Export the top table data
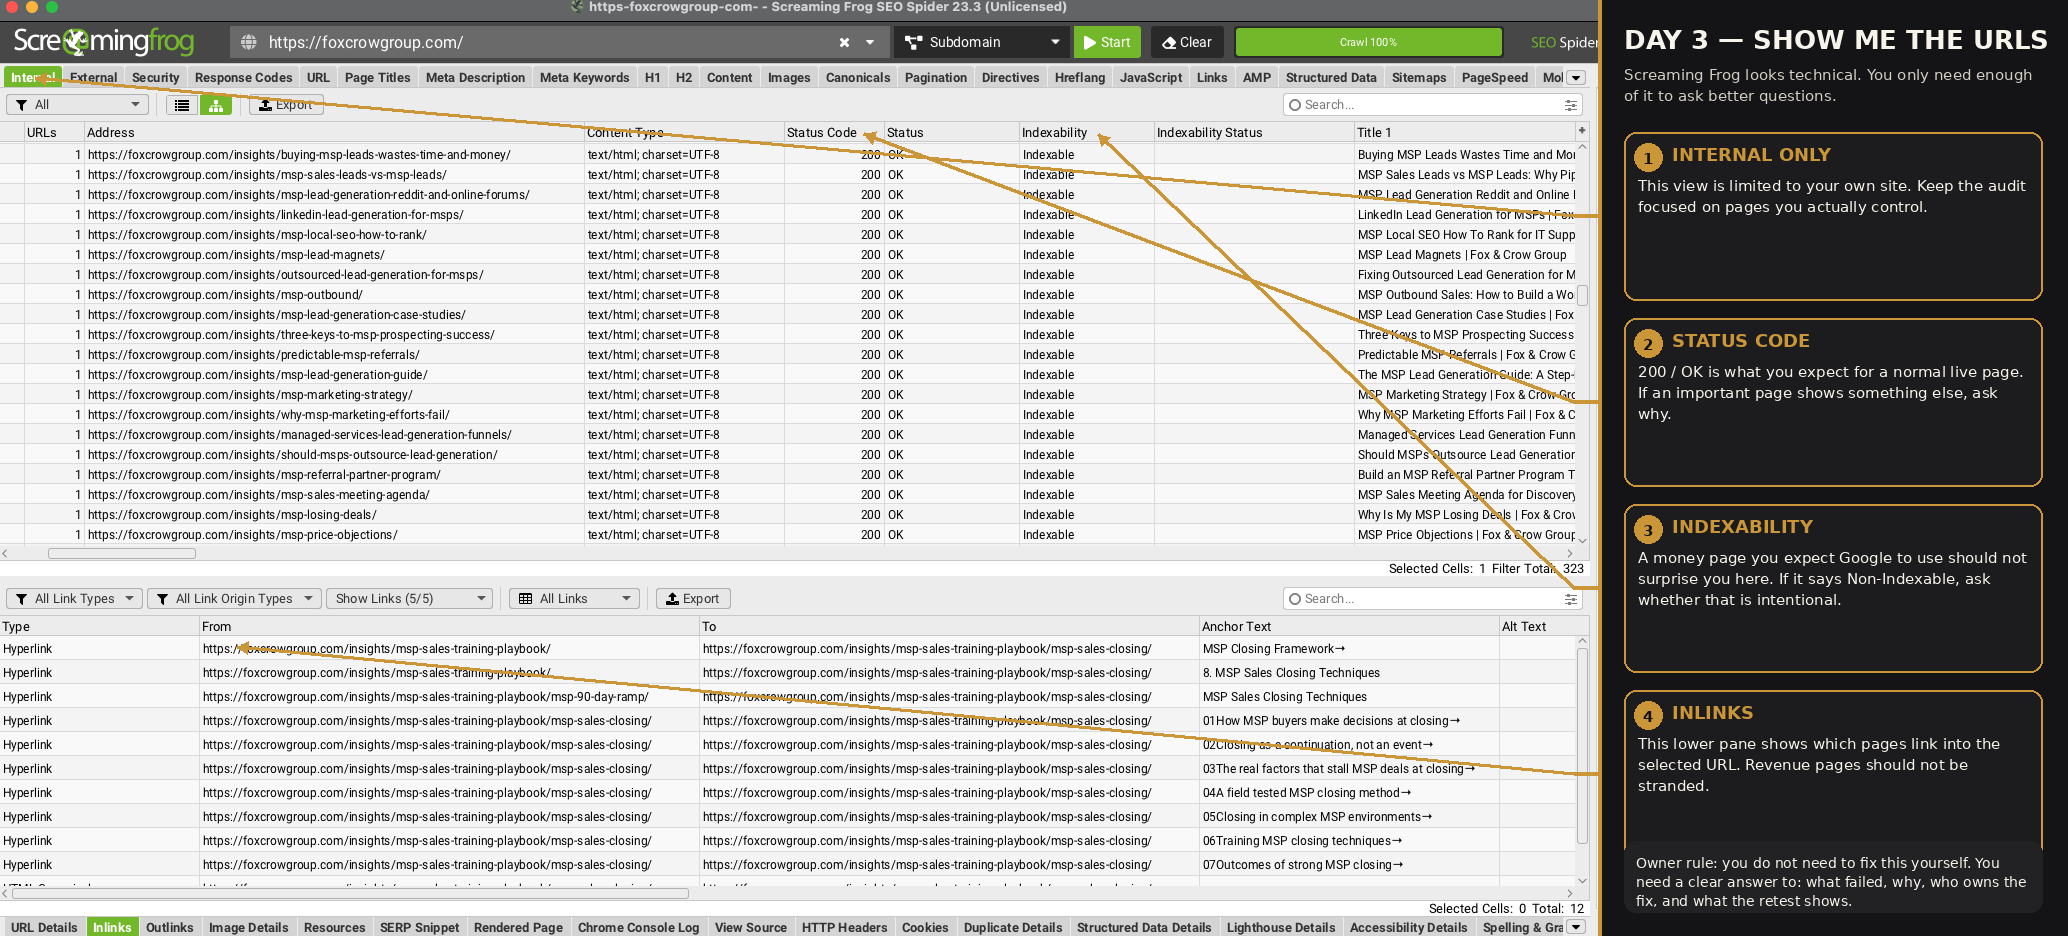This screenshot has width=2068, height=936. point(286,105)
